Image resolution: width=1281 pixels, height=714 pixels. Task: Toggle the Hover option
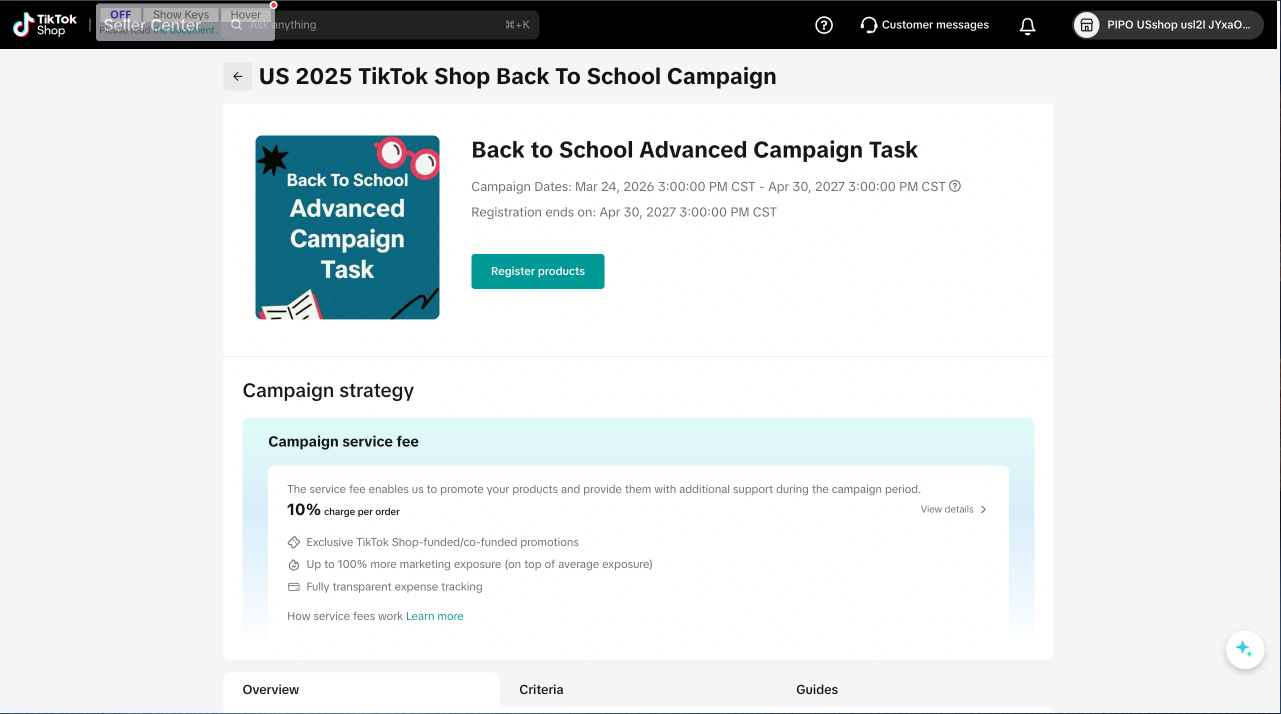point(245,15)
